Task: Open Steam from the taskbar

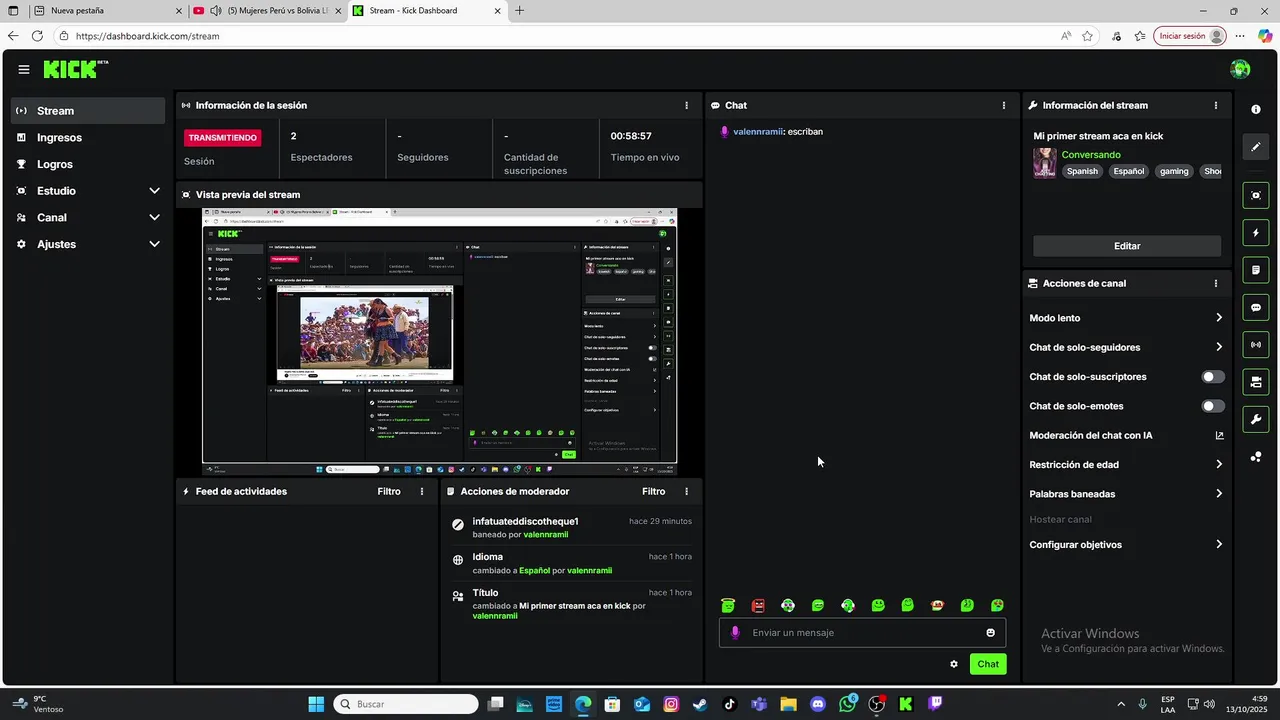Action: (x=700, y=704)
